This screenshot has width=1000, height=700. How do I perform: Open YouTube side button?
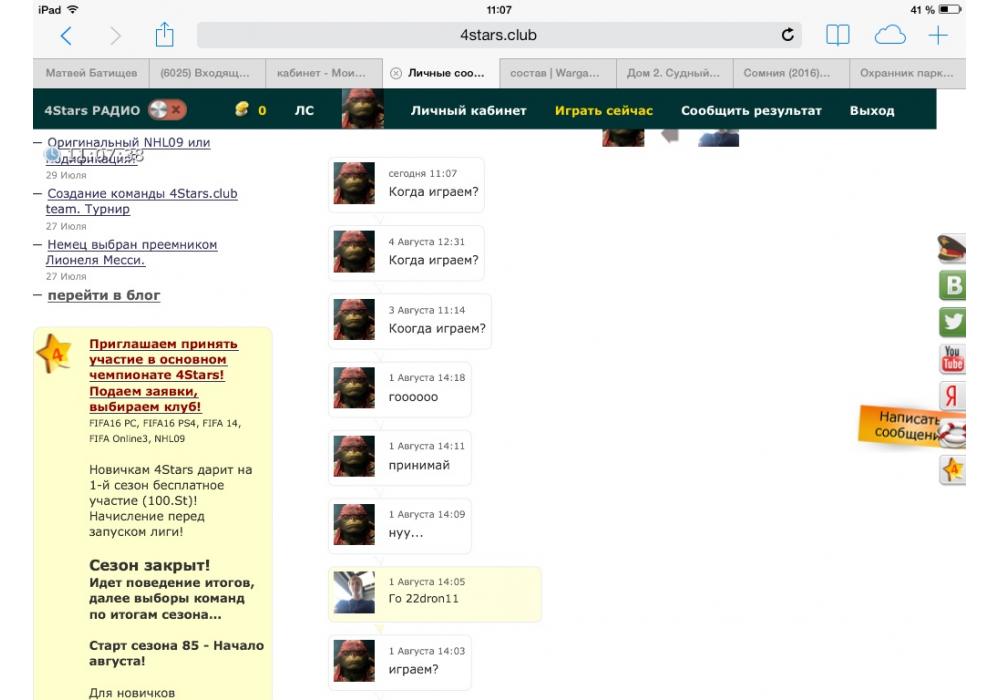tap(952, 359)
